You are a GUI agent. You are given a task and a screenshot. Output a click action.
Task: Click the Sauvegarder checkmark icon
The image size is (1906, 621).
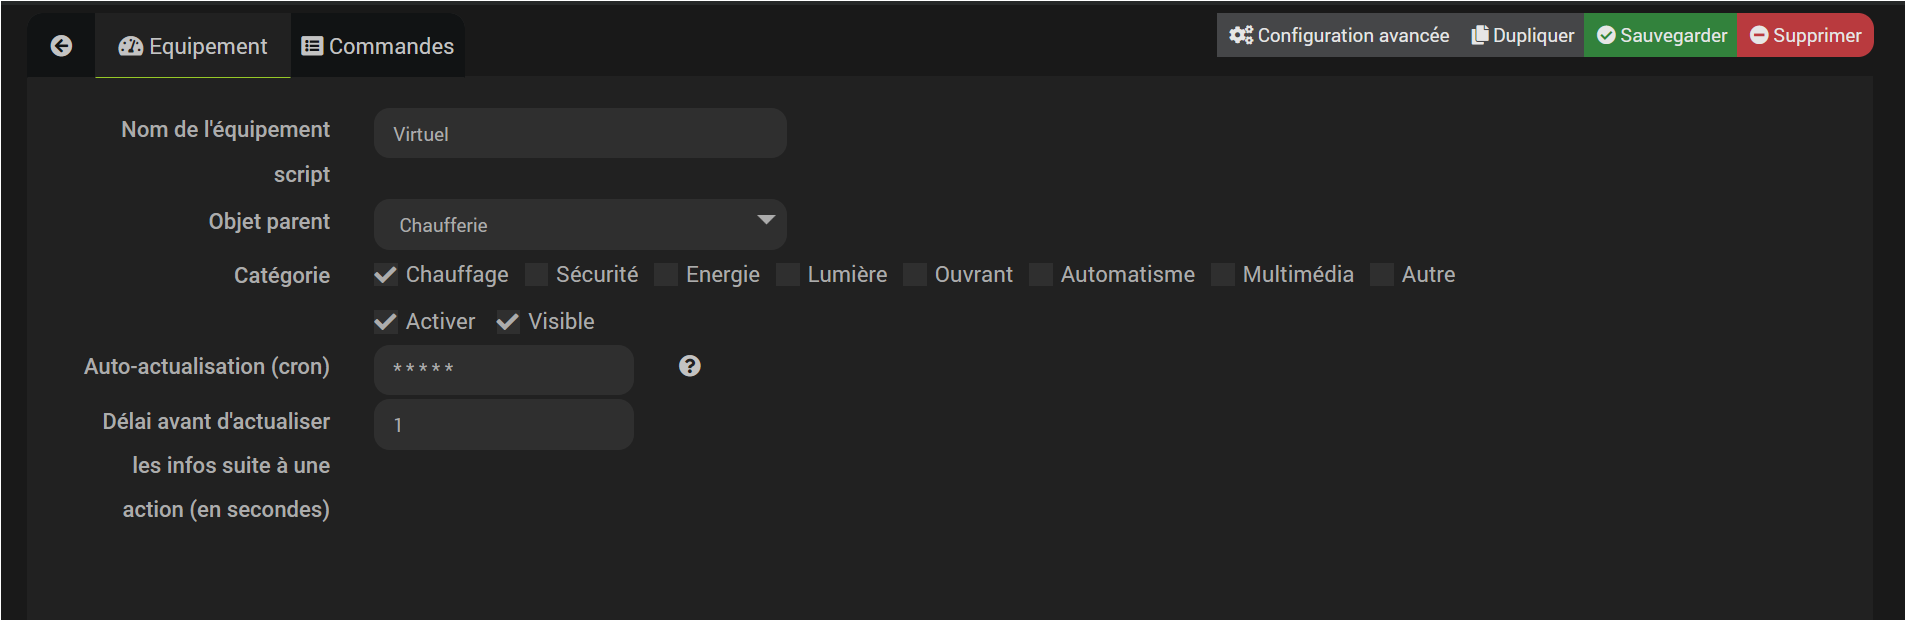(1606, 35)
